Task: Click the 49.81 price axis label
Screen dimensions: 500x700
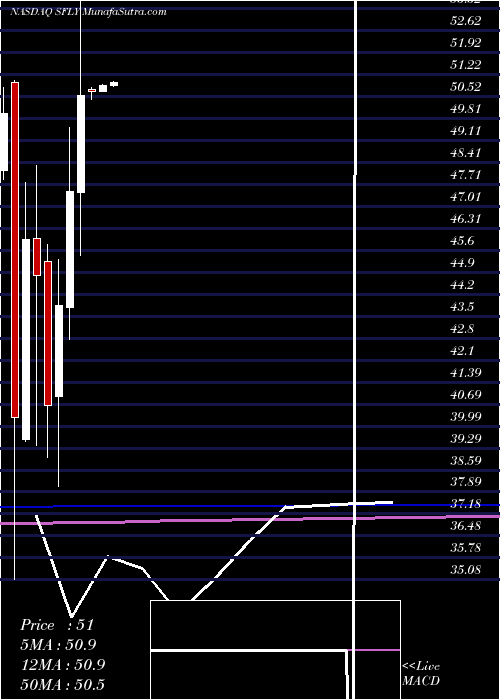Action: (466, 108)
